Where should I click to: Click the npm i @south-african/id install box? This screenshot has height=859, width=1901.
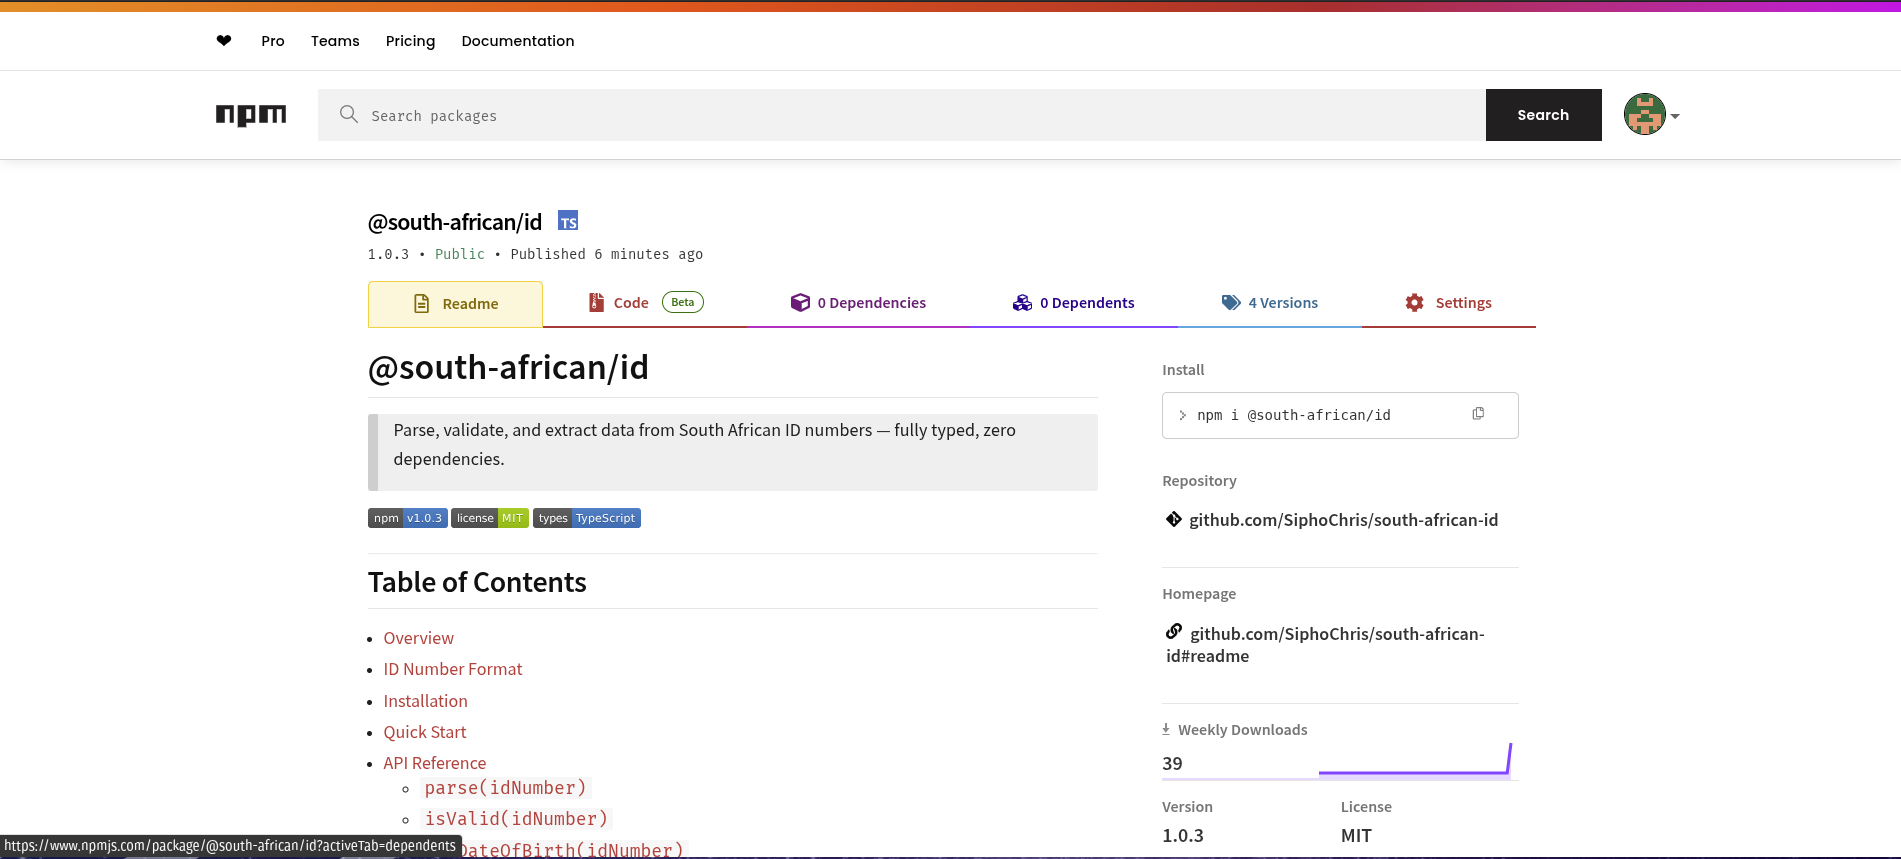[1340, 415]
